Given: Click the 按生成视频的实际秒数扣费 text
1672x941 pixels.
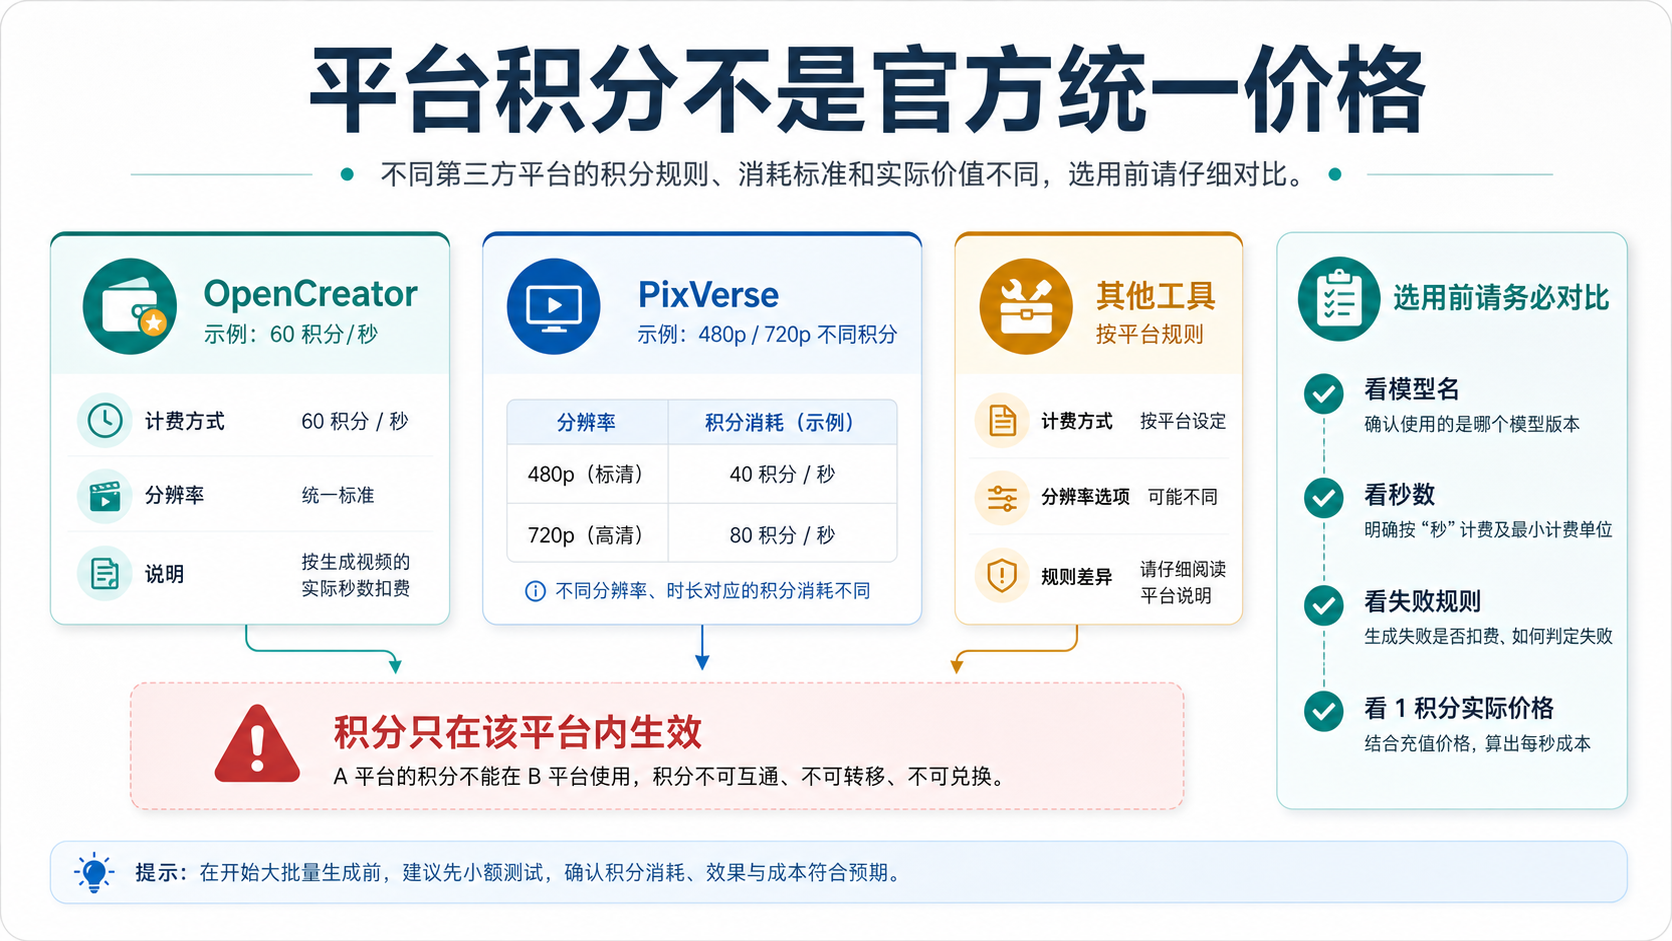Looking at the screenshot, I should [356, 575].
